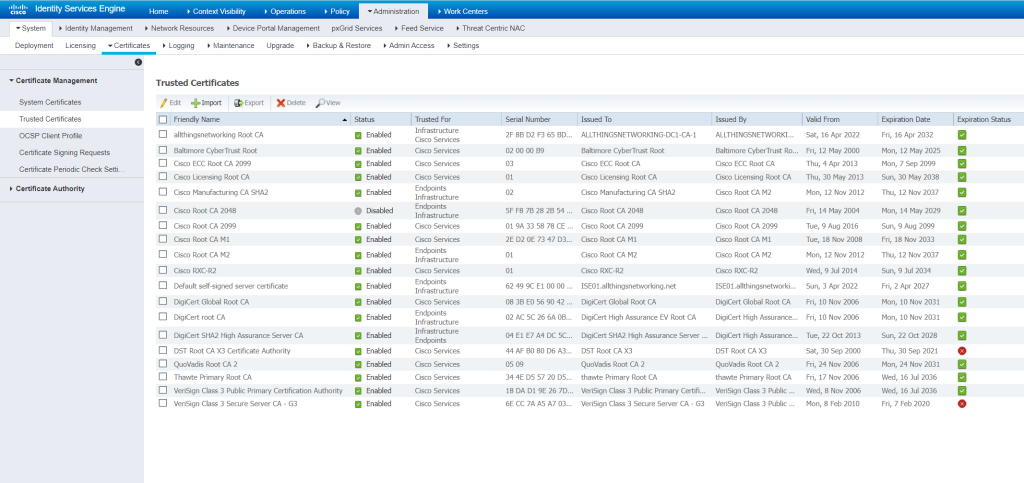Open the Context Visibility dropdown menu
The width and height of the screenshot is (1024, 483).
coord(216,11)
